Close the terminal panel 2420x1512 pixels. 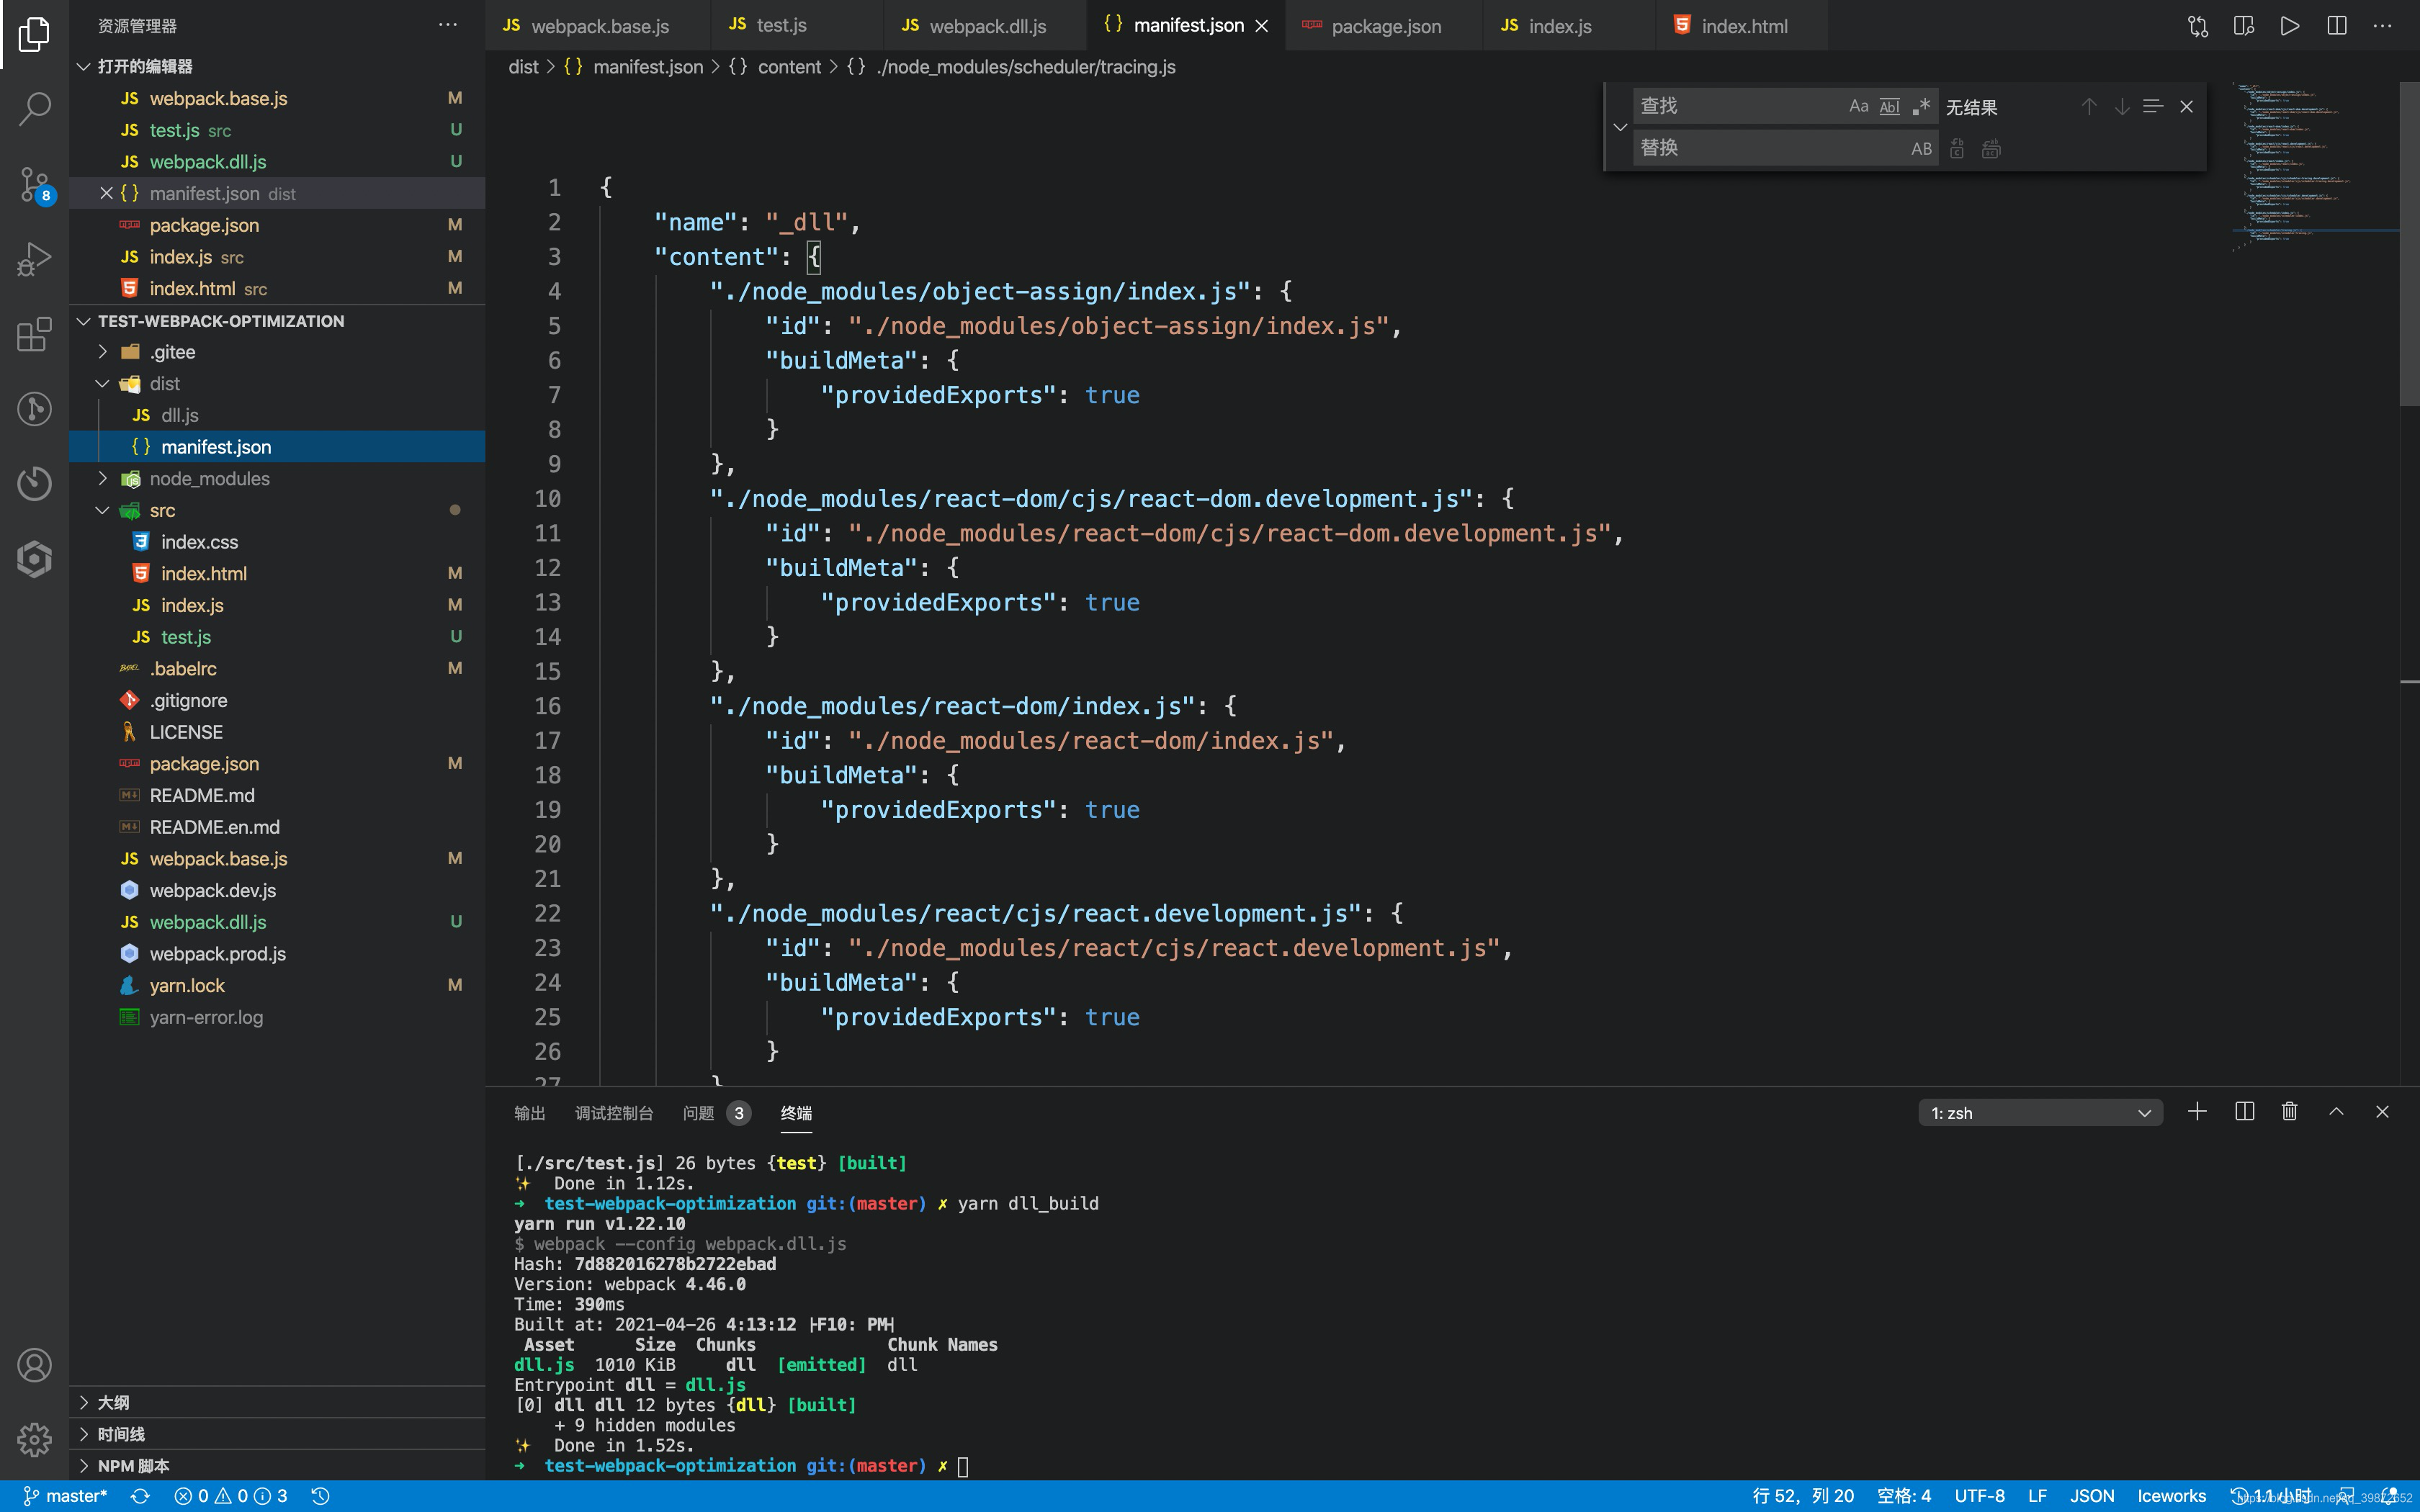pyautogui.click(x=2382, y=1112)
